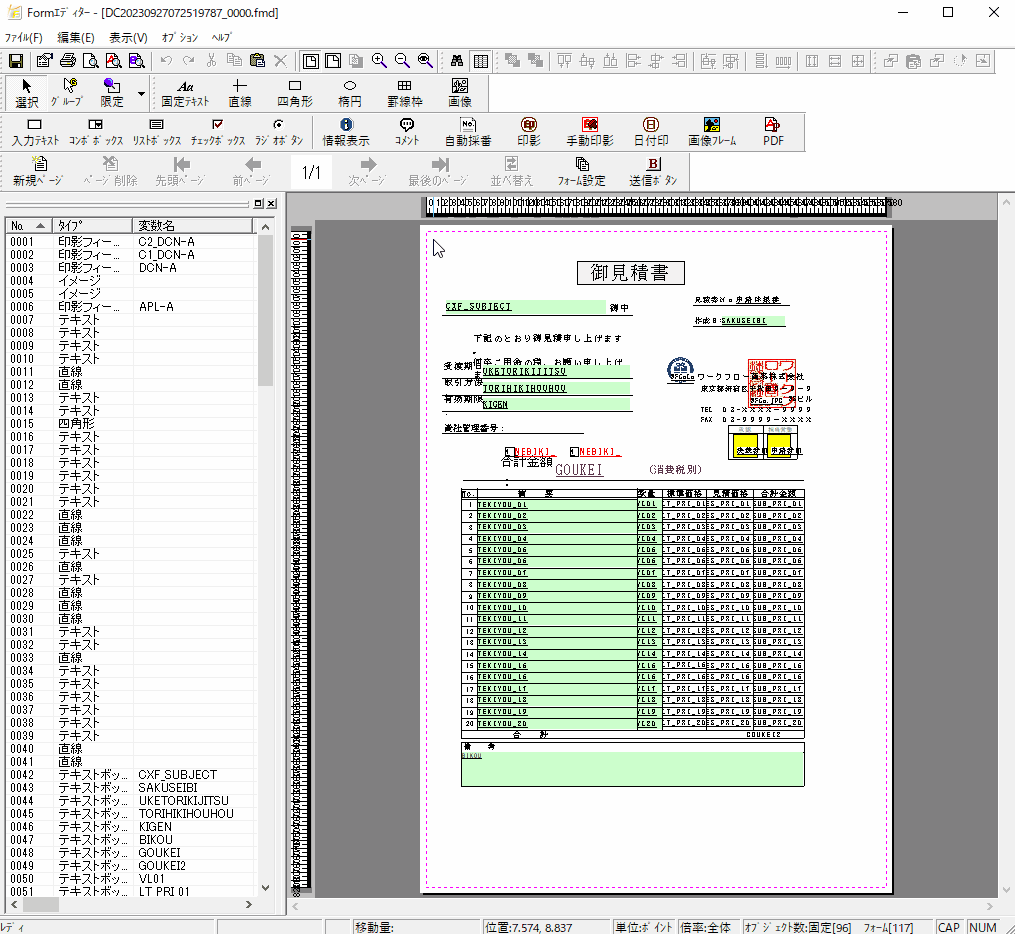Insert a リストボックス control
The image size is (1015, 934).
point(157,132)
